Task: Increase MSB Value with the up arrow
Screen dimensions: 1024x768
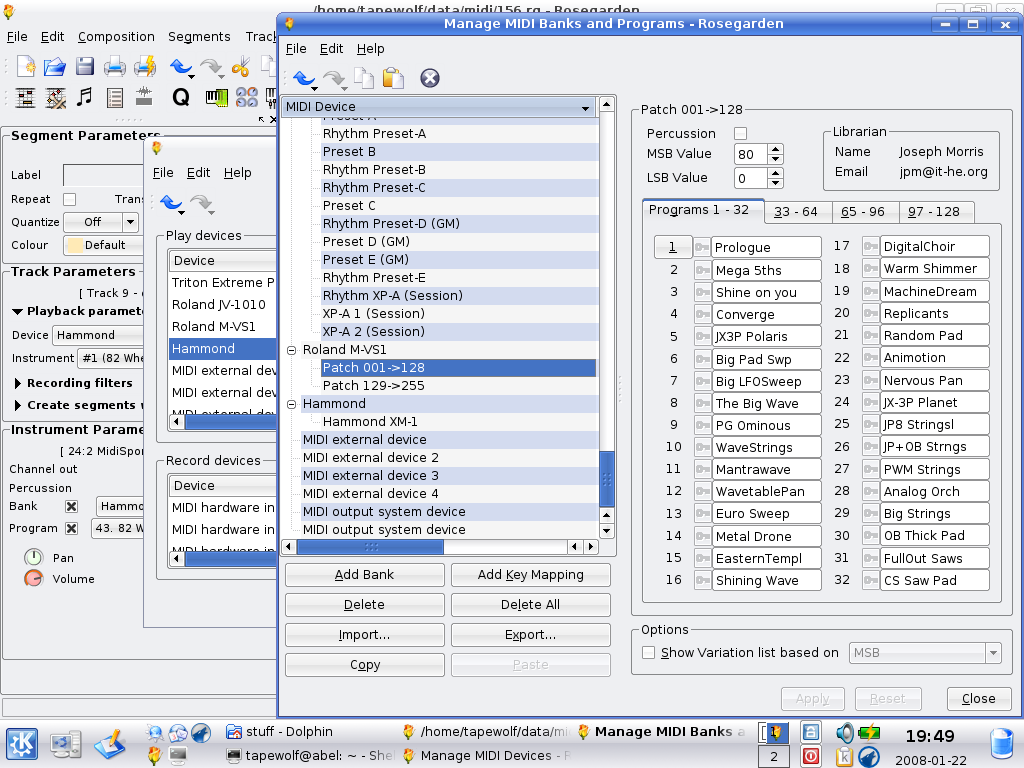Action: point(775,149)
